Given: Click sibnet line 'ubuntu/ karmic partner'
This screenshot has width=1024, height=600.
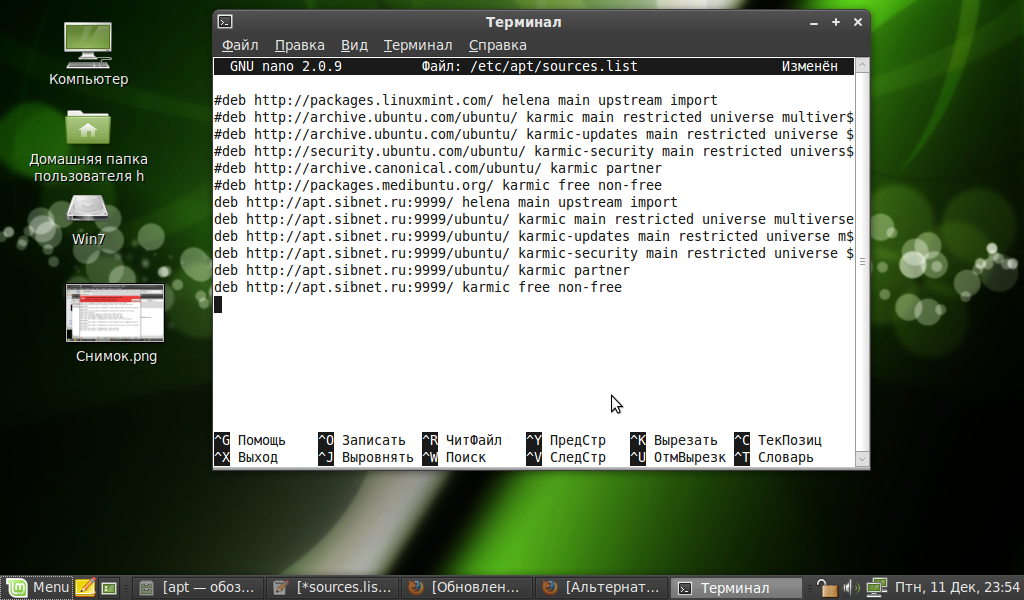Looking at the screenshot, I should 422,270.
